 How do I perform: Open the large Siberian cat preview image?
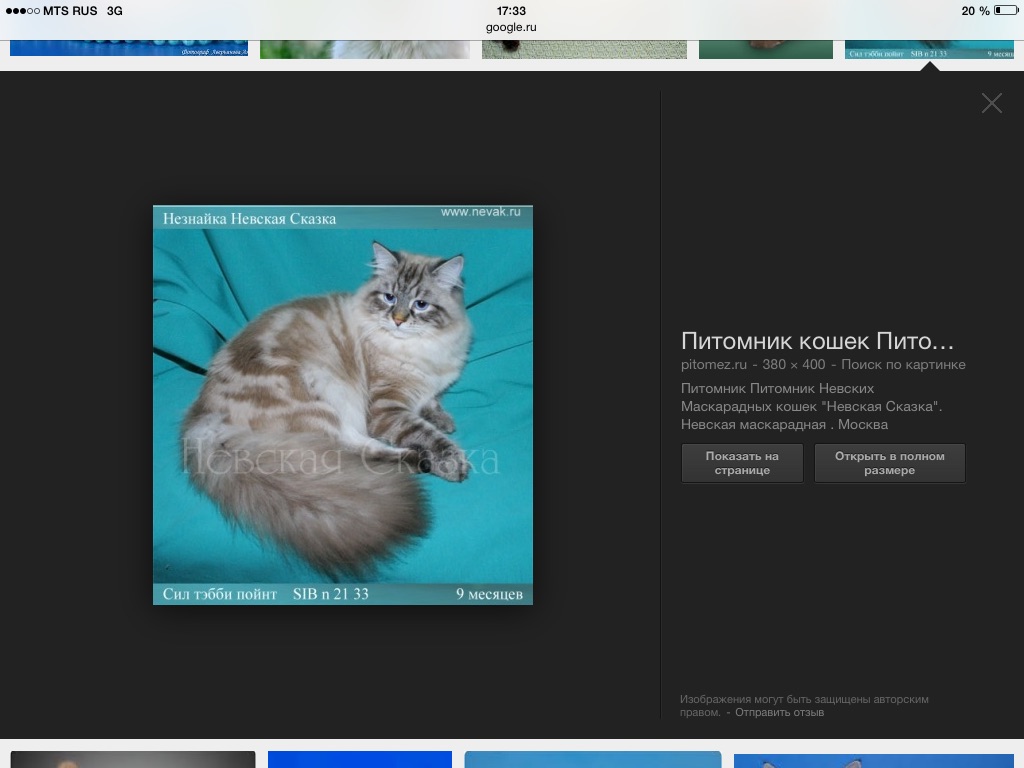[342, 404]
